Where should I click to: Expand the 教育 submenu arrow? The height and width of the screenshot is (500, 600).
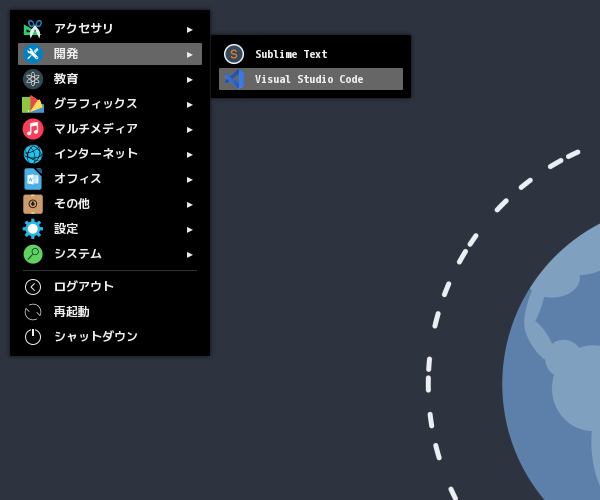coord(189,80)
